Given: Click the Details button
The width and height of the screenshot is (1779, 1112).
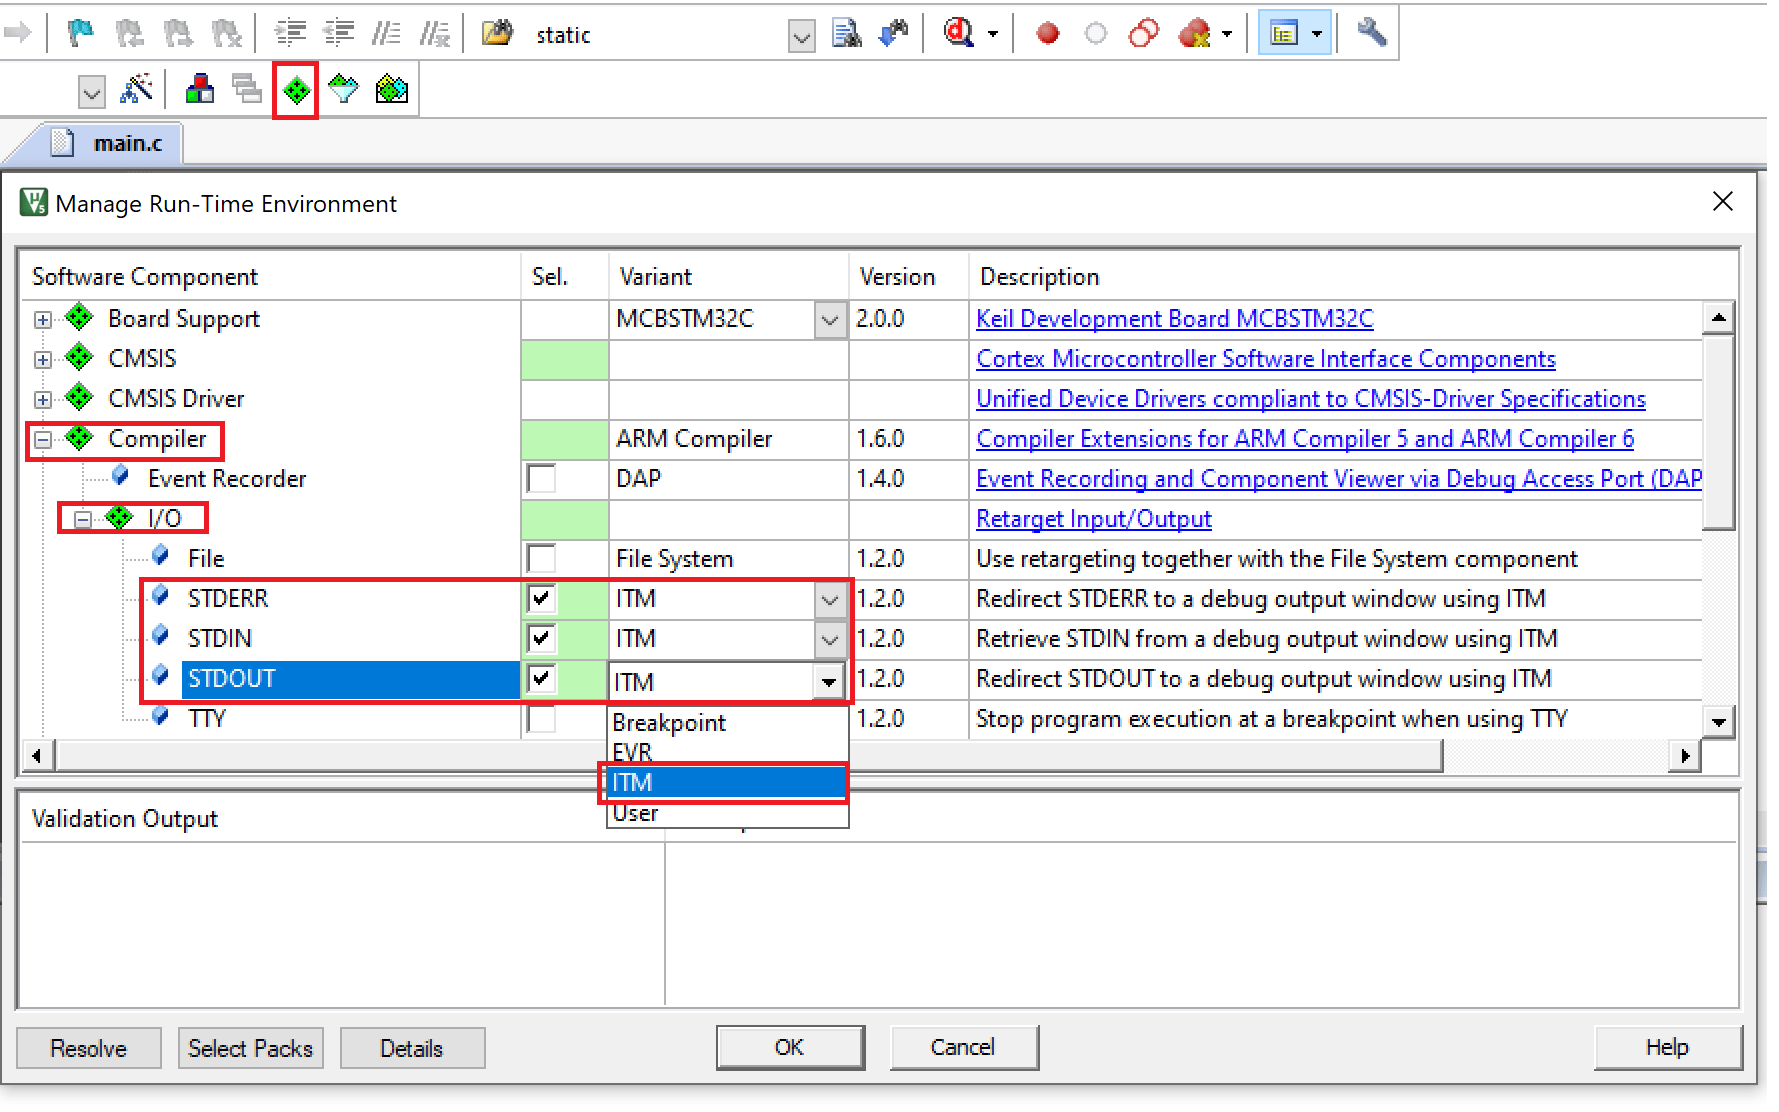Looking at the screenshot, I should point(412,1048).
